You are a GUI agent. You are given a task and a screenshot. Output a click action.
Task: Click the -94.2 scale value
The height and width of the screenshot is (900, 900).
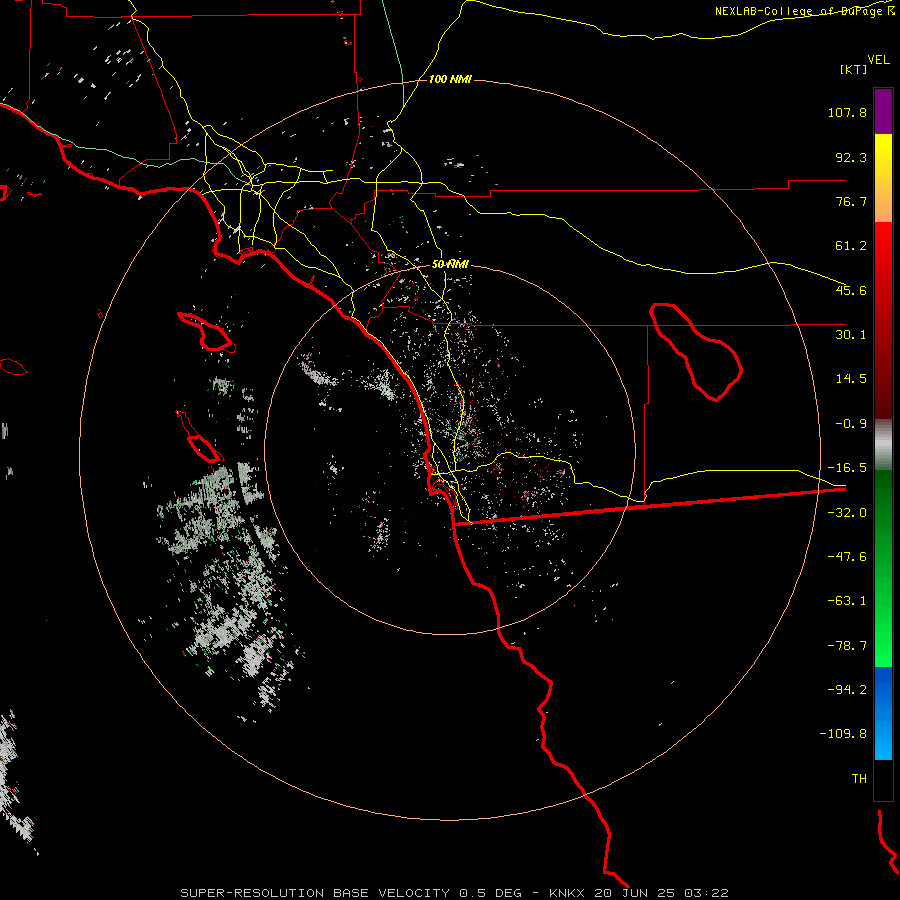coord(847,689)
